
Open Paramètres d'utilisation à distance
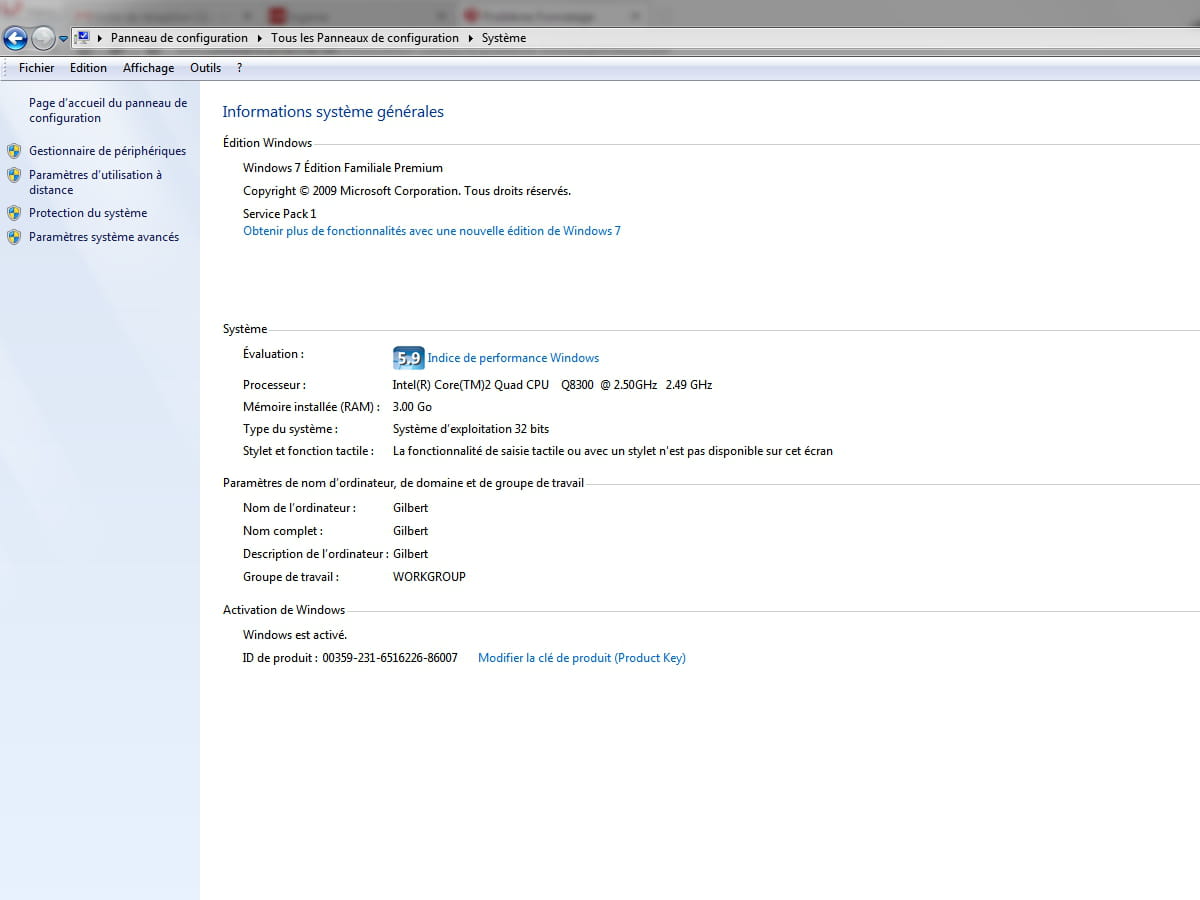tap(95, 182)
